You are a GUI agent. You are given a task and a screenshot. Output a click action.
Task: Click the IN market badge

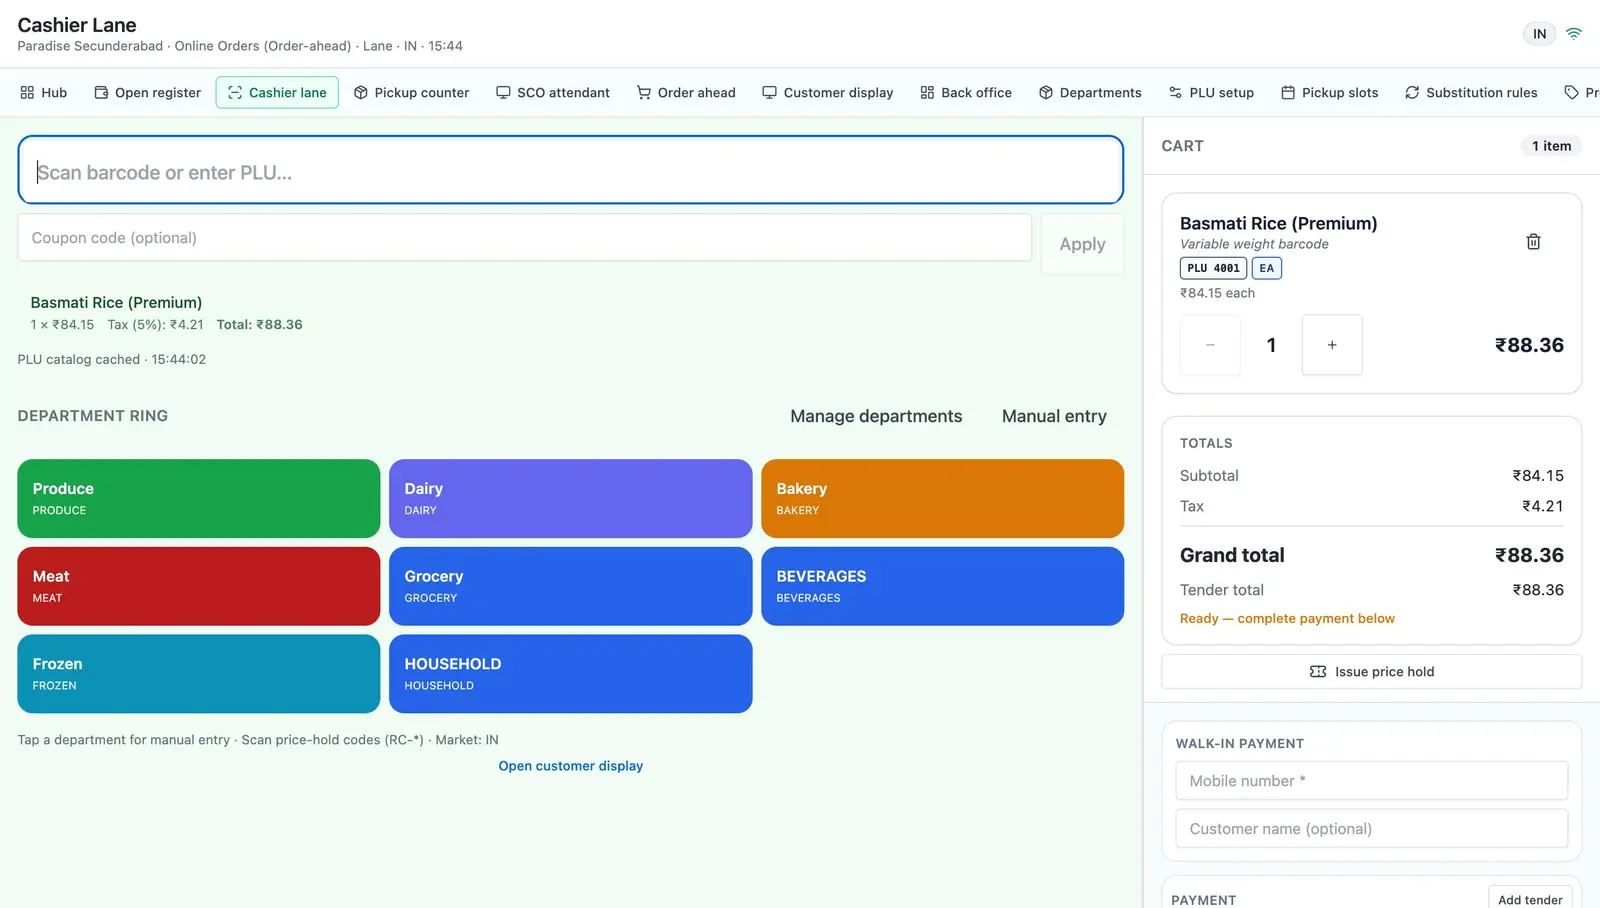coord(1540,34)
